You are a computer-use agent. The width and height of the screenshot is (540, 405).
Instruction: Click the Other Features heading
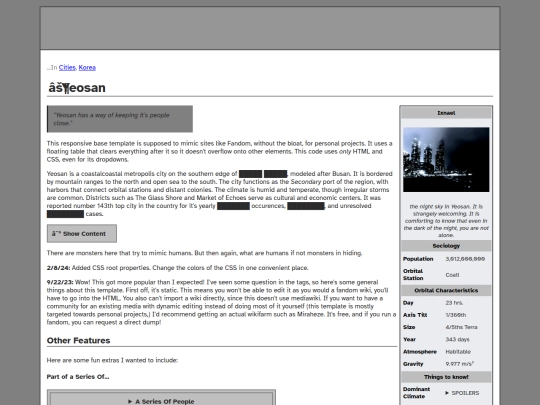pyautogui.click(x=79, y=341)
